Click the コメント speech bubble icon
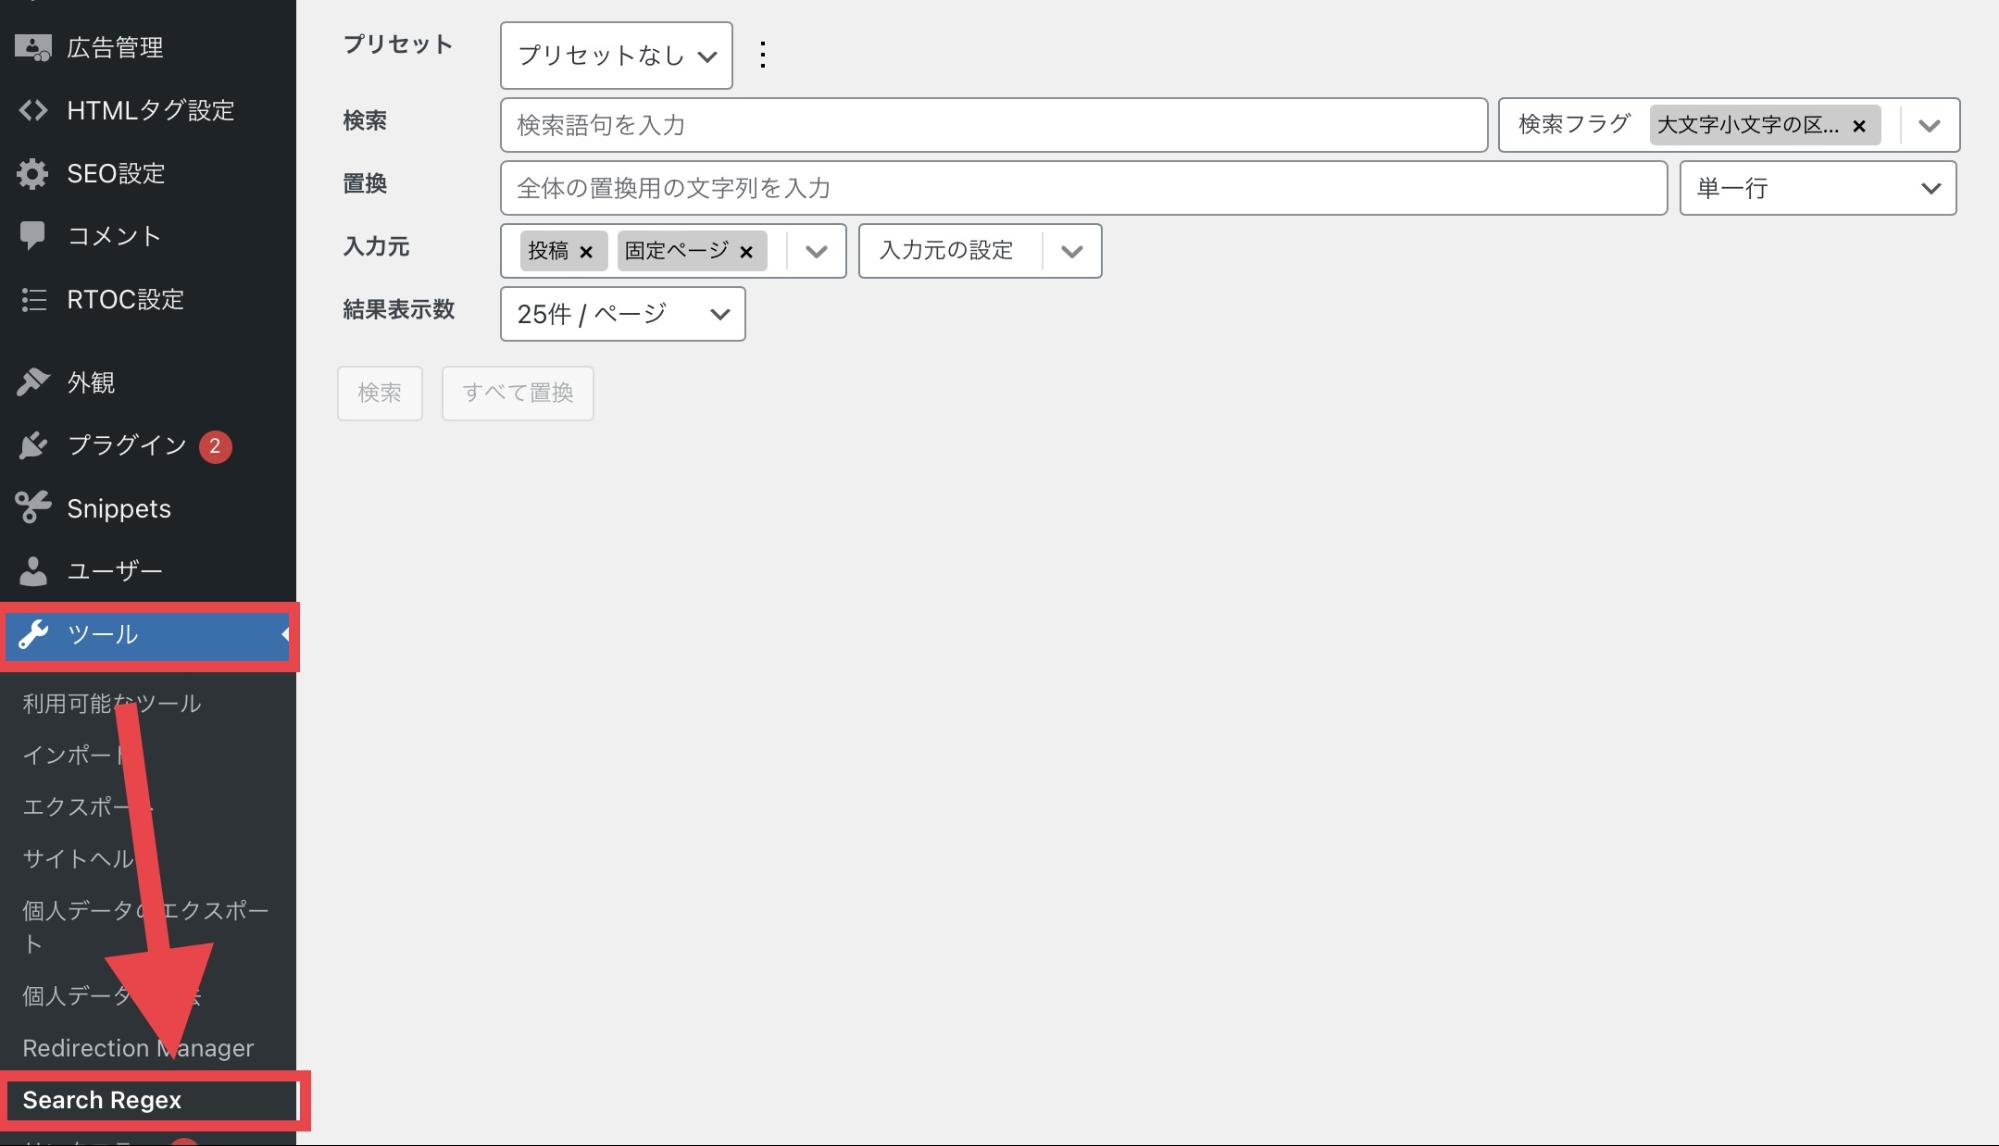The width and height of the screenshot is (1999, 1146). 33,236
